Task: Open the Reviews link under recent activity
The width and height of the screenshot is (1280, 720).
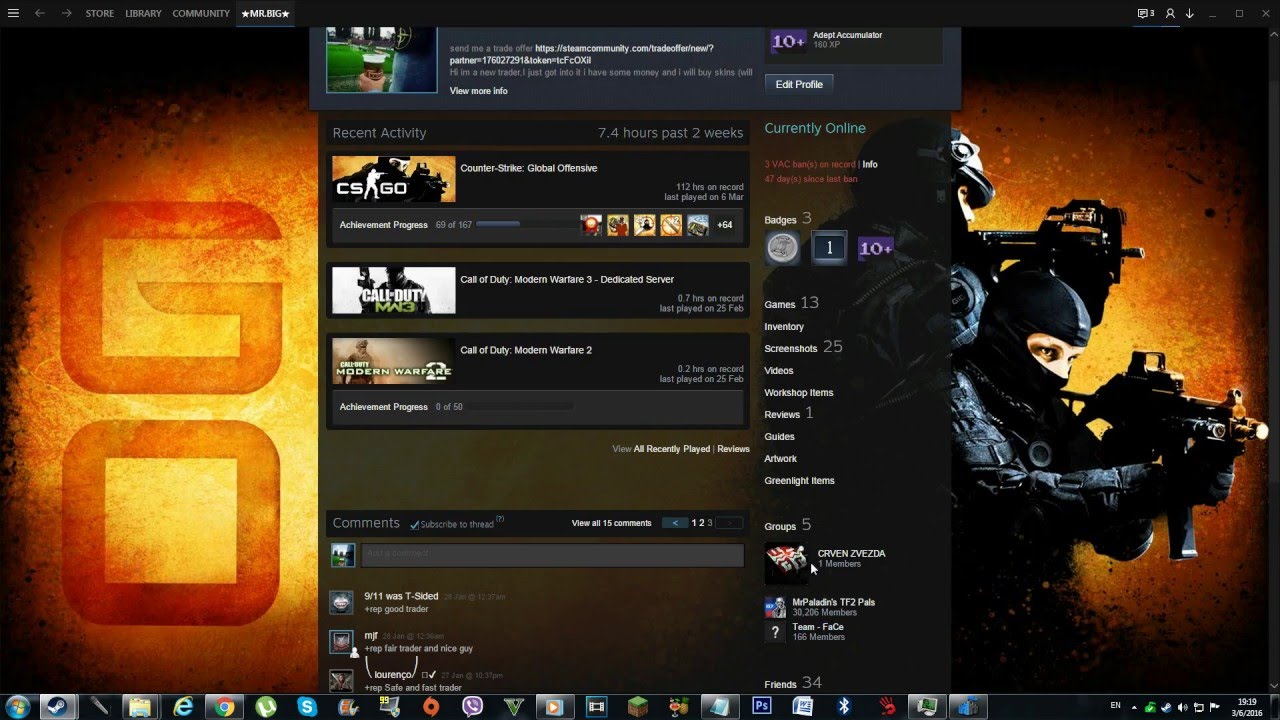Action: point(733,449)
